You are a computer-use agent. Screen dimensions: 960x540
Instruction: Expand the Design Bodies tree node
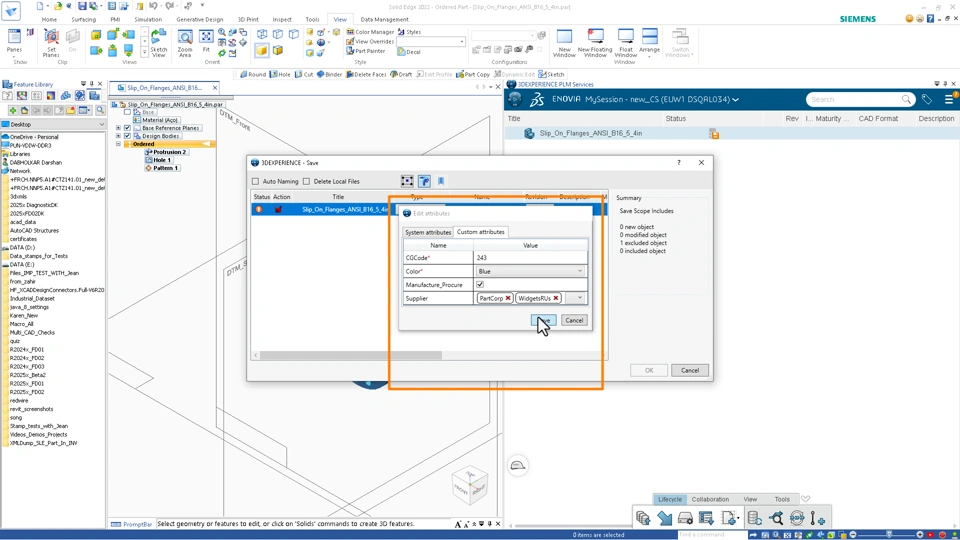[x=118, y=136]
